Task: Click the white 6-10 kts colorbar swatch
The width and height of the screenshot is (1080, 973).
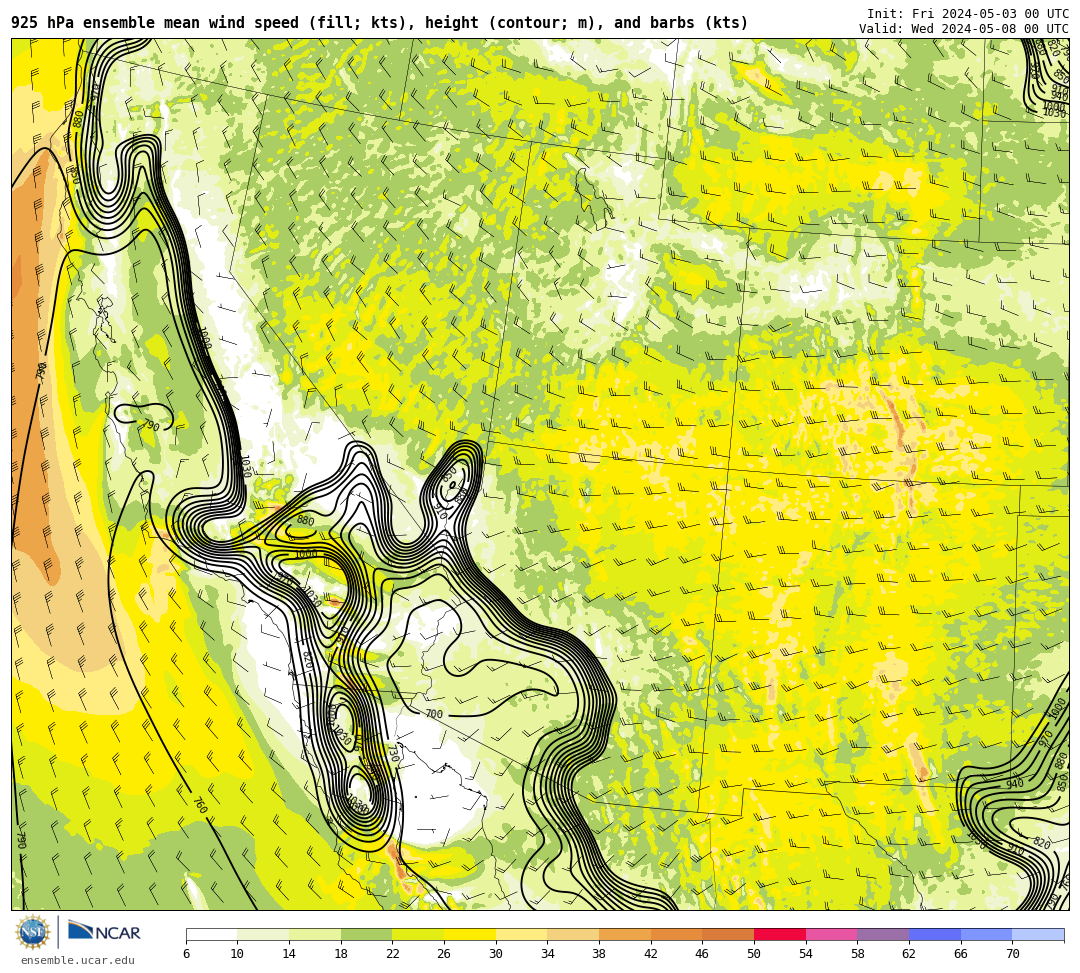Action: click(211, 934)
